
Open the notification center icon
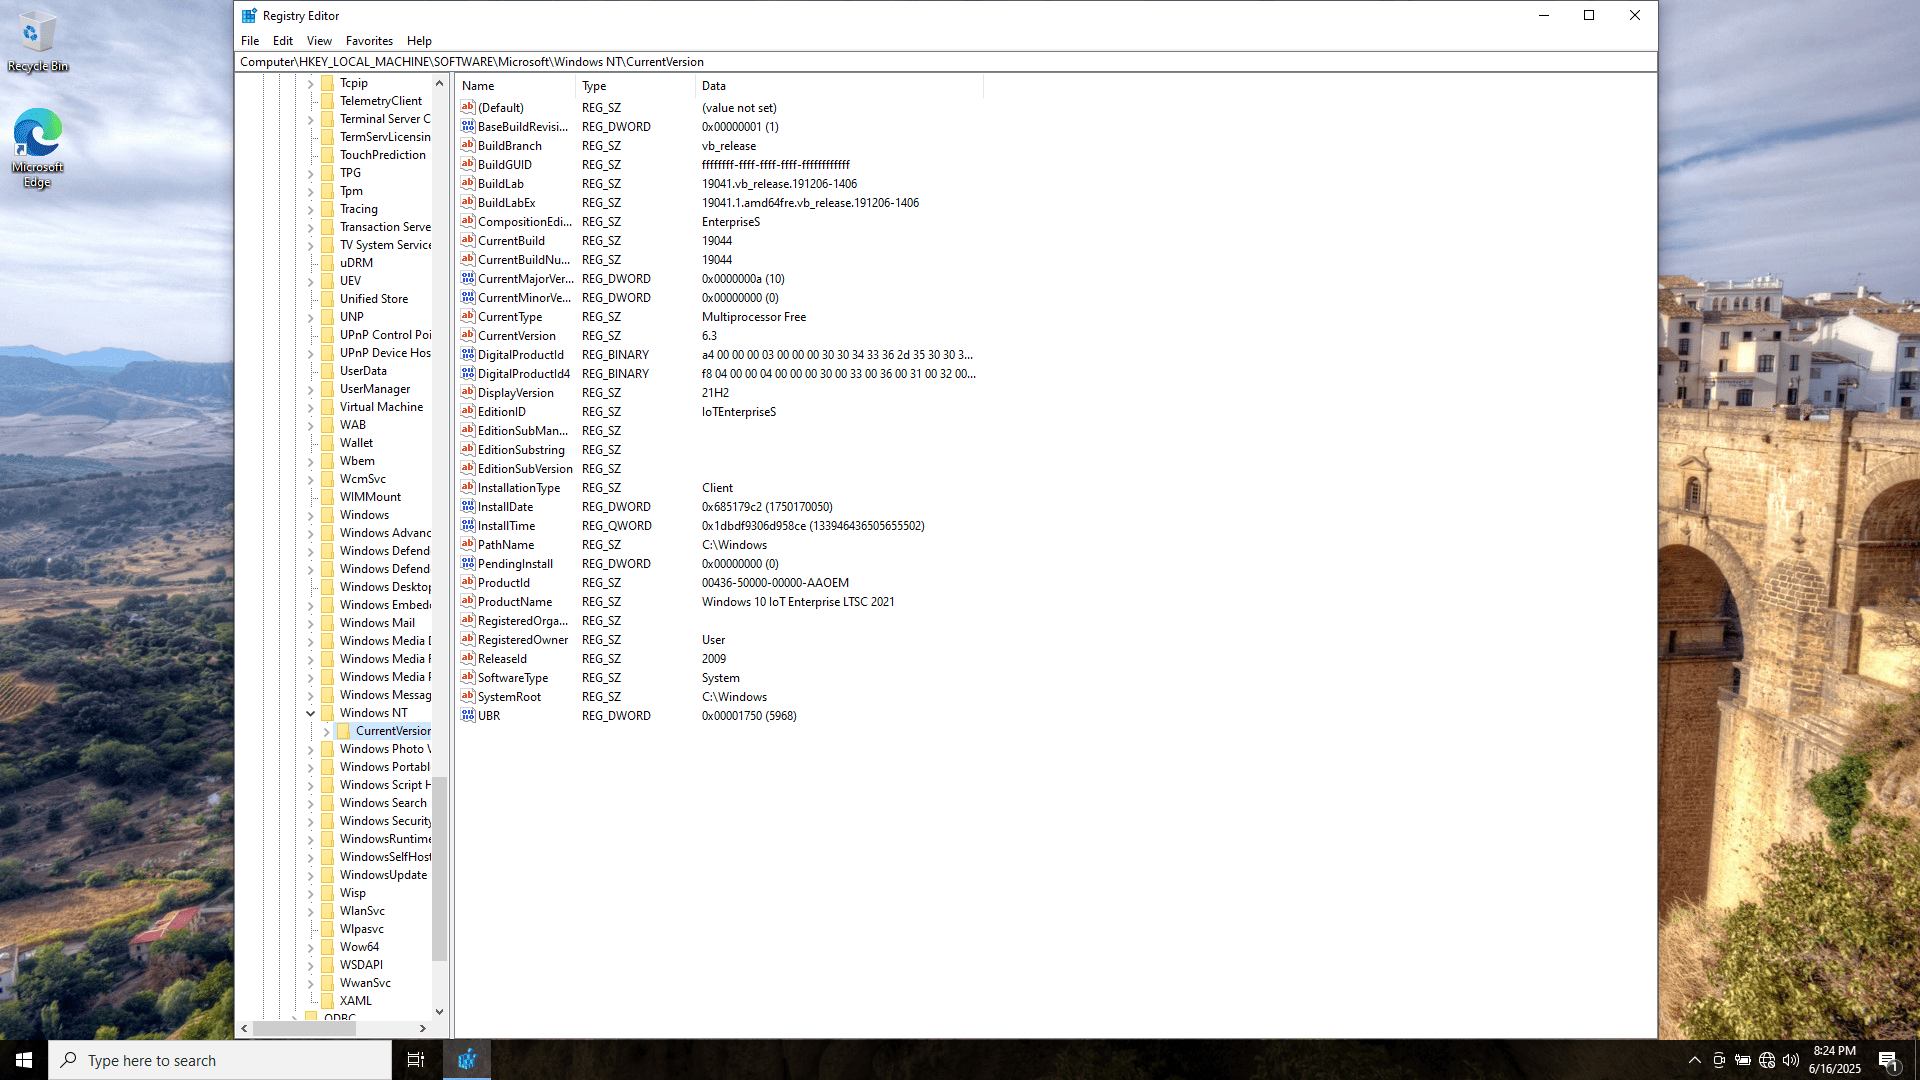[x=1888, y=1060]
